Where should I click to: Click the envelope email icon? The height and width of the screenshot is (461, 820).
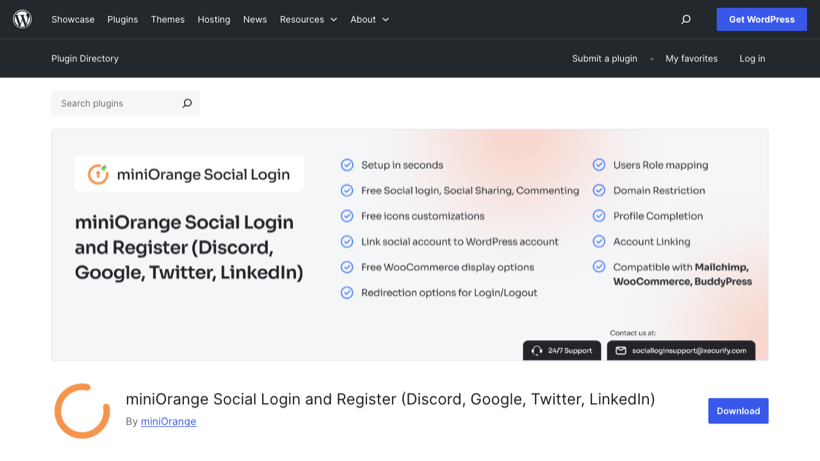coord(620,351)
